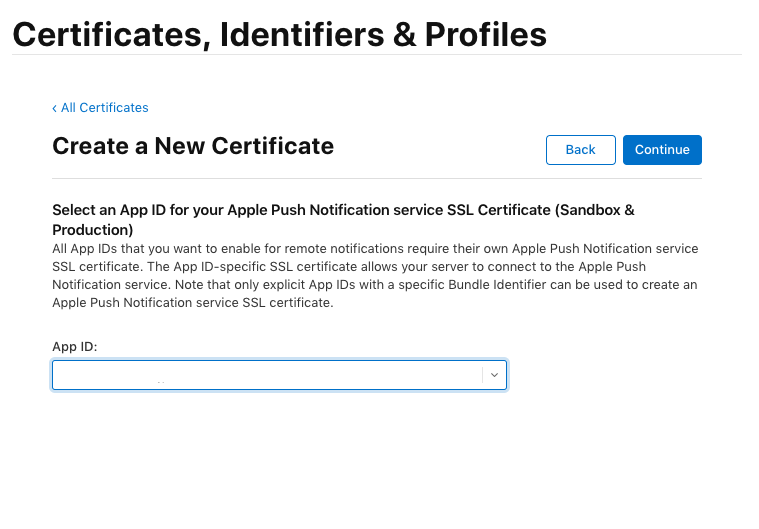Screen dimensions: 759x529
Task: Click the chevron arrow in App ID field
Action: coord(494,375)
